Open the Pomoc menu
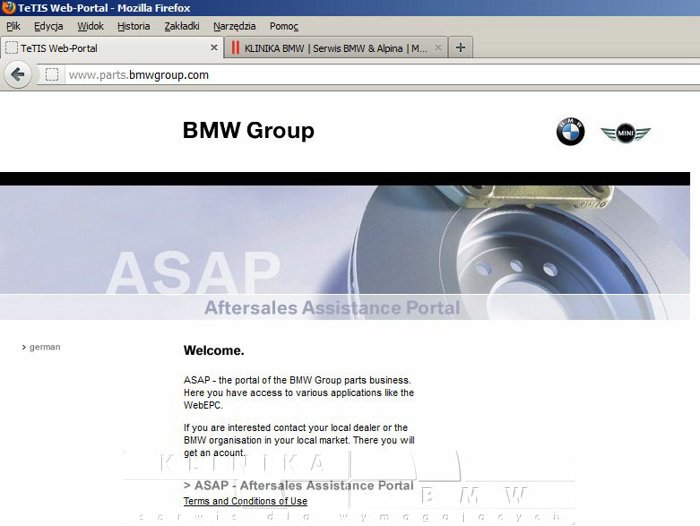Image resolution: width=700 pixels, height=526 pixels. [x=283, y=26]
